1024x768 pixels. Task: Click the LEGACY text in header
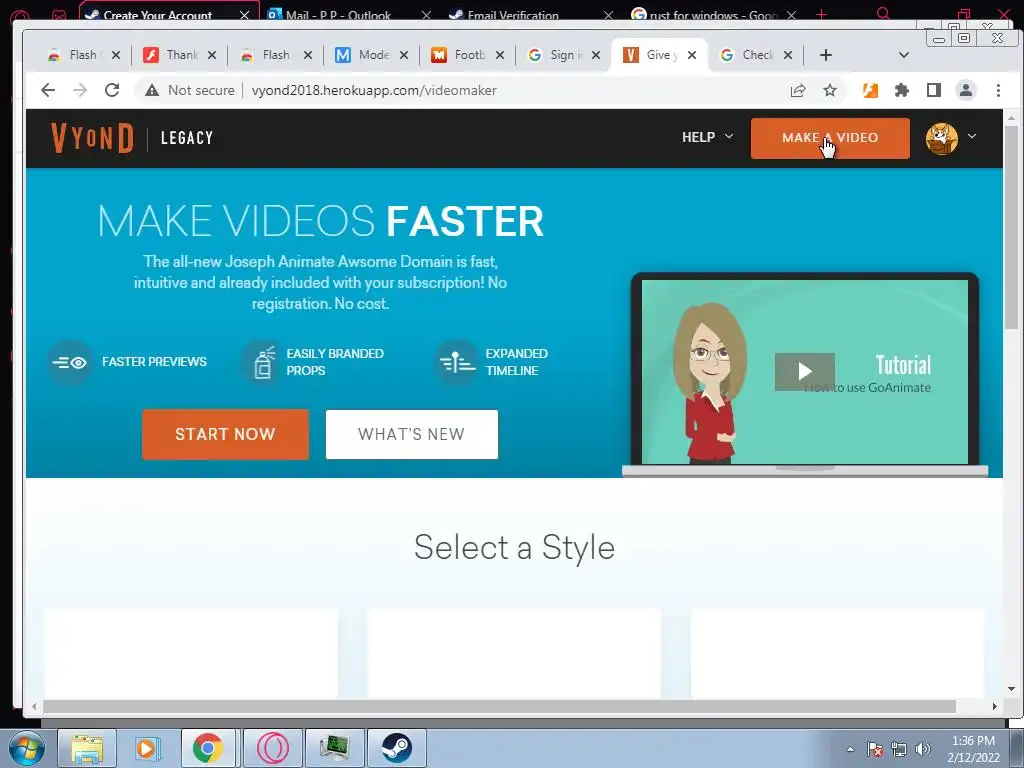point(187,138)
